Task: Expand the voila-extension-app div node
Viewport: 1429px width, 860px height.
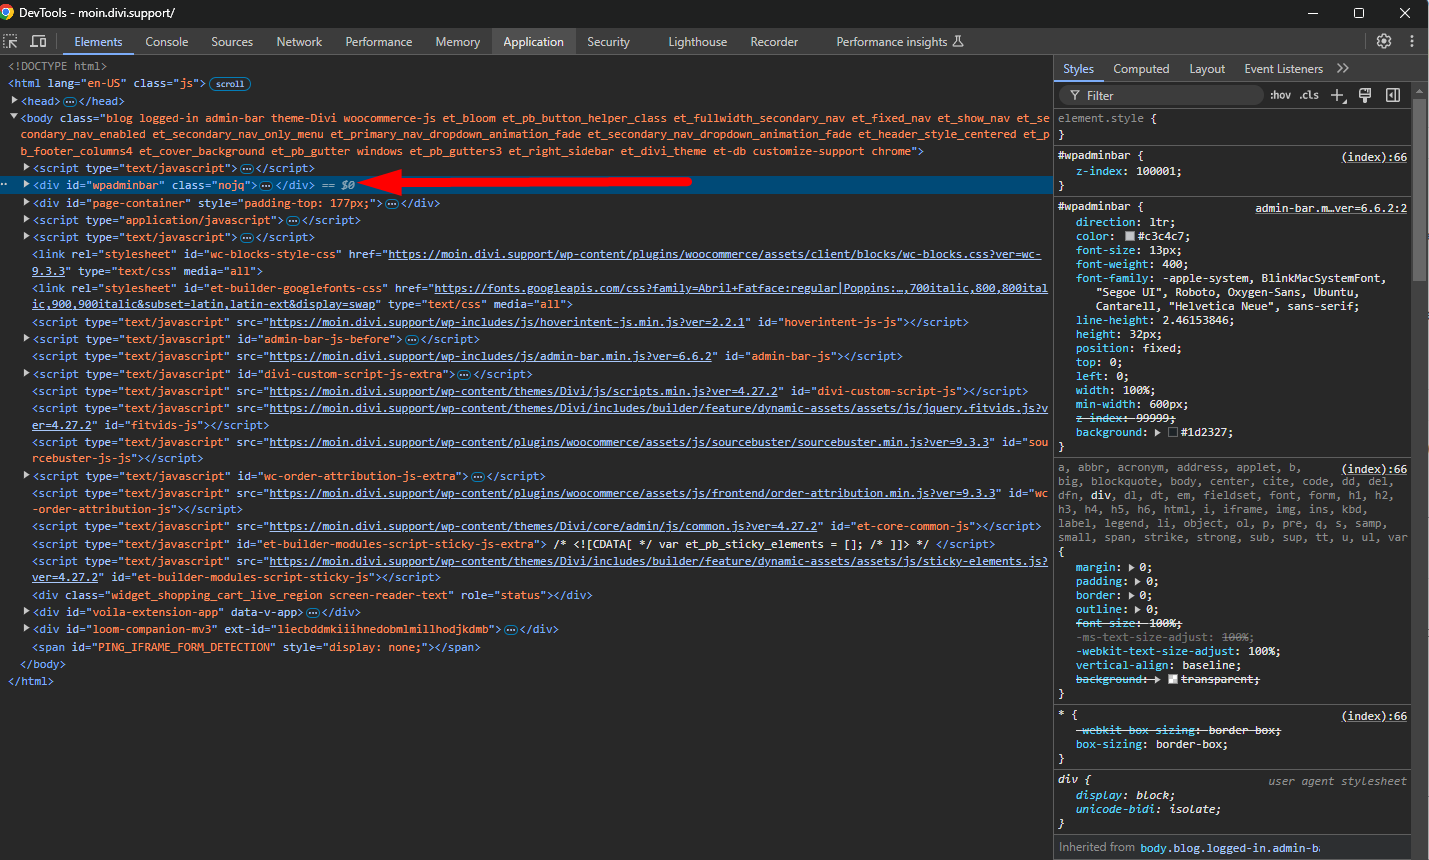Action: click(26, 612)
